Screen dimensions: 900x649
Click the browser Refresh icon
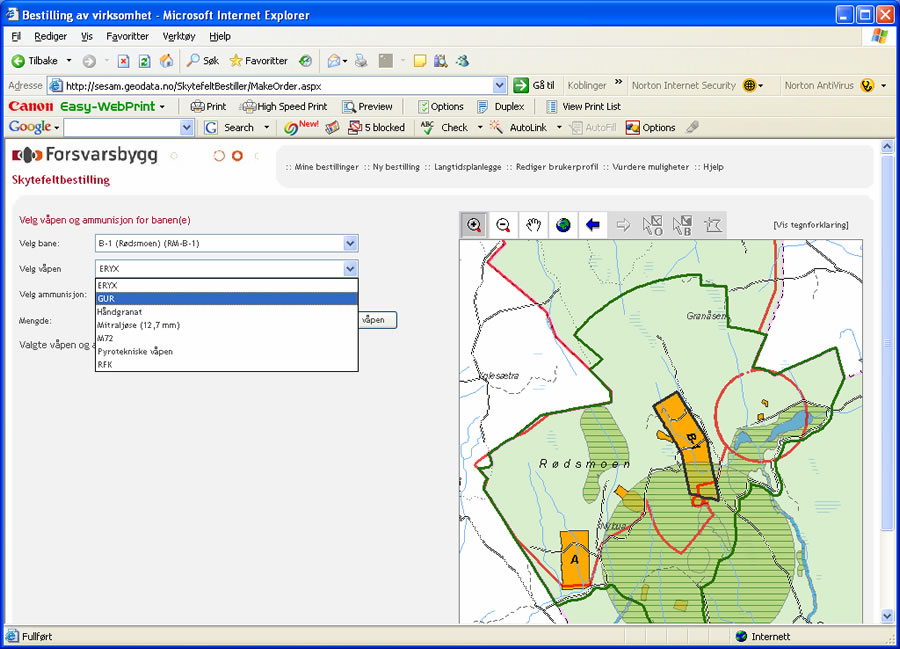145,61
